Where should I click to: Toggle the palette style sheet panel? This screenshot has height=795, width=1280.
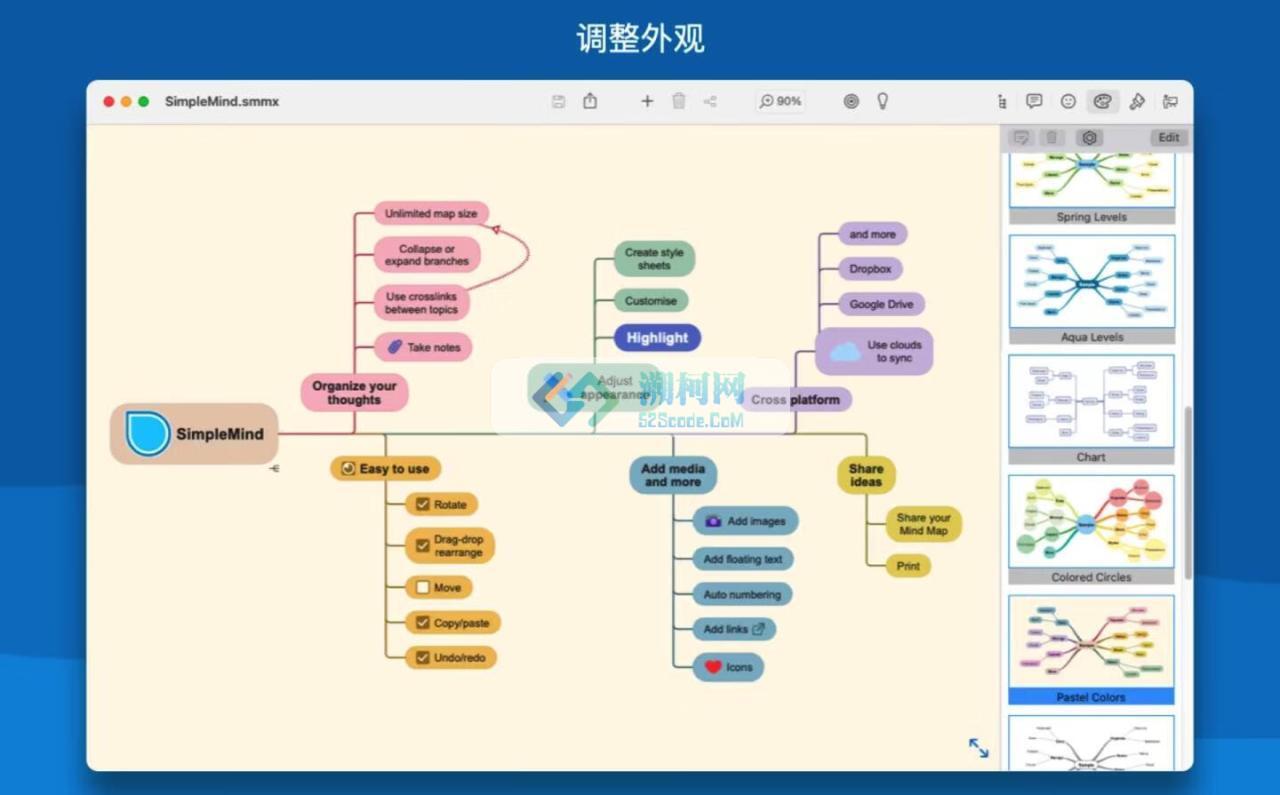pyautogui.click(x=1103, y=101)
